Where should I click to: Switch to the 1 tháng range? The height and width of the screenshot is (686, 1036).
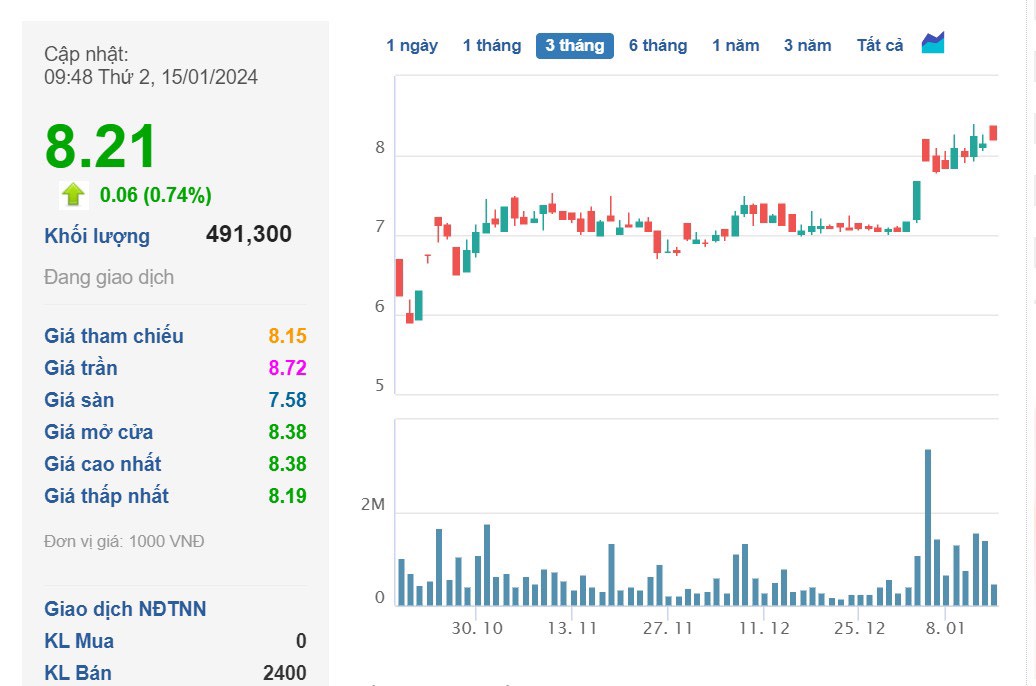(491, 45)
